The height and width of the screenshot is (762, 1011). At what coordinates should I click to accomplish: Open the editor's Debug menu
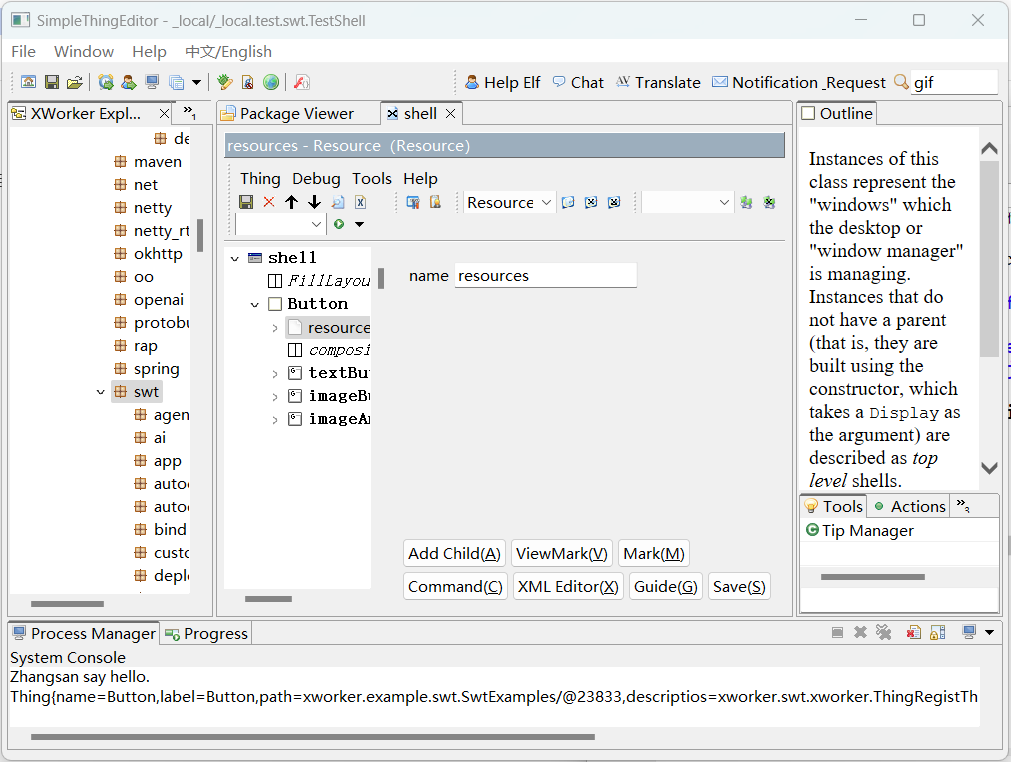pyautogui.click(x=316, y=179)
